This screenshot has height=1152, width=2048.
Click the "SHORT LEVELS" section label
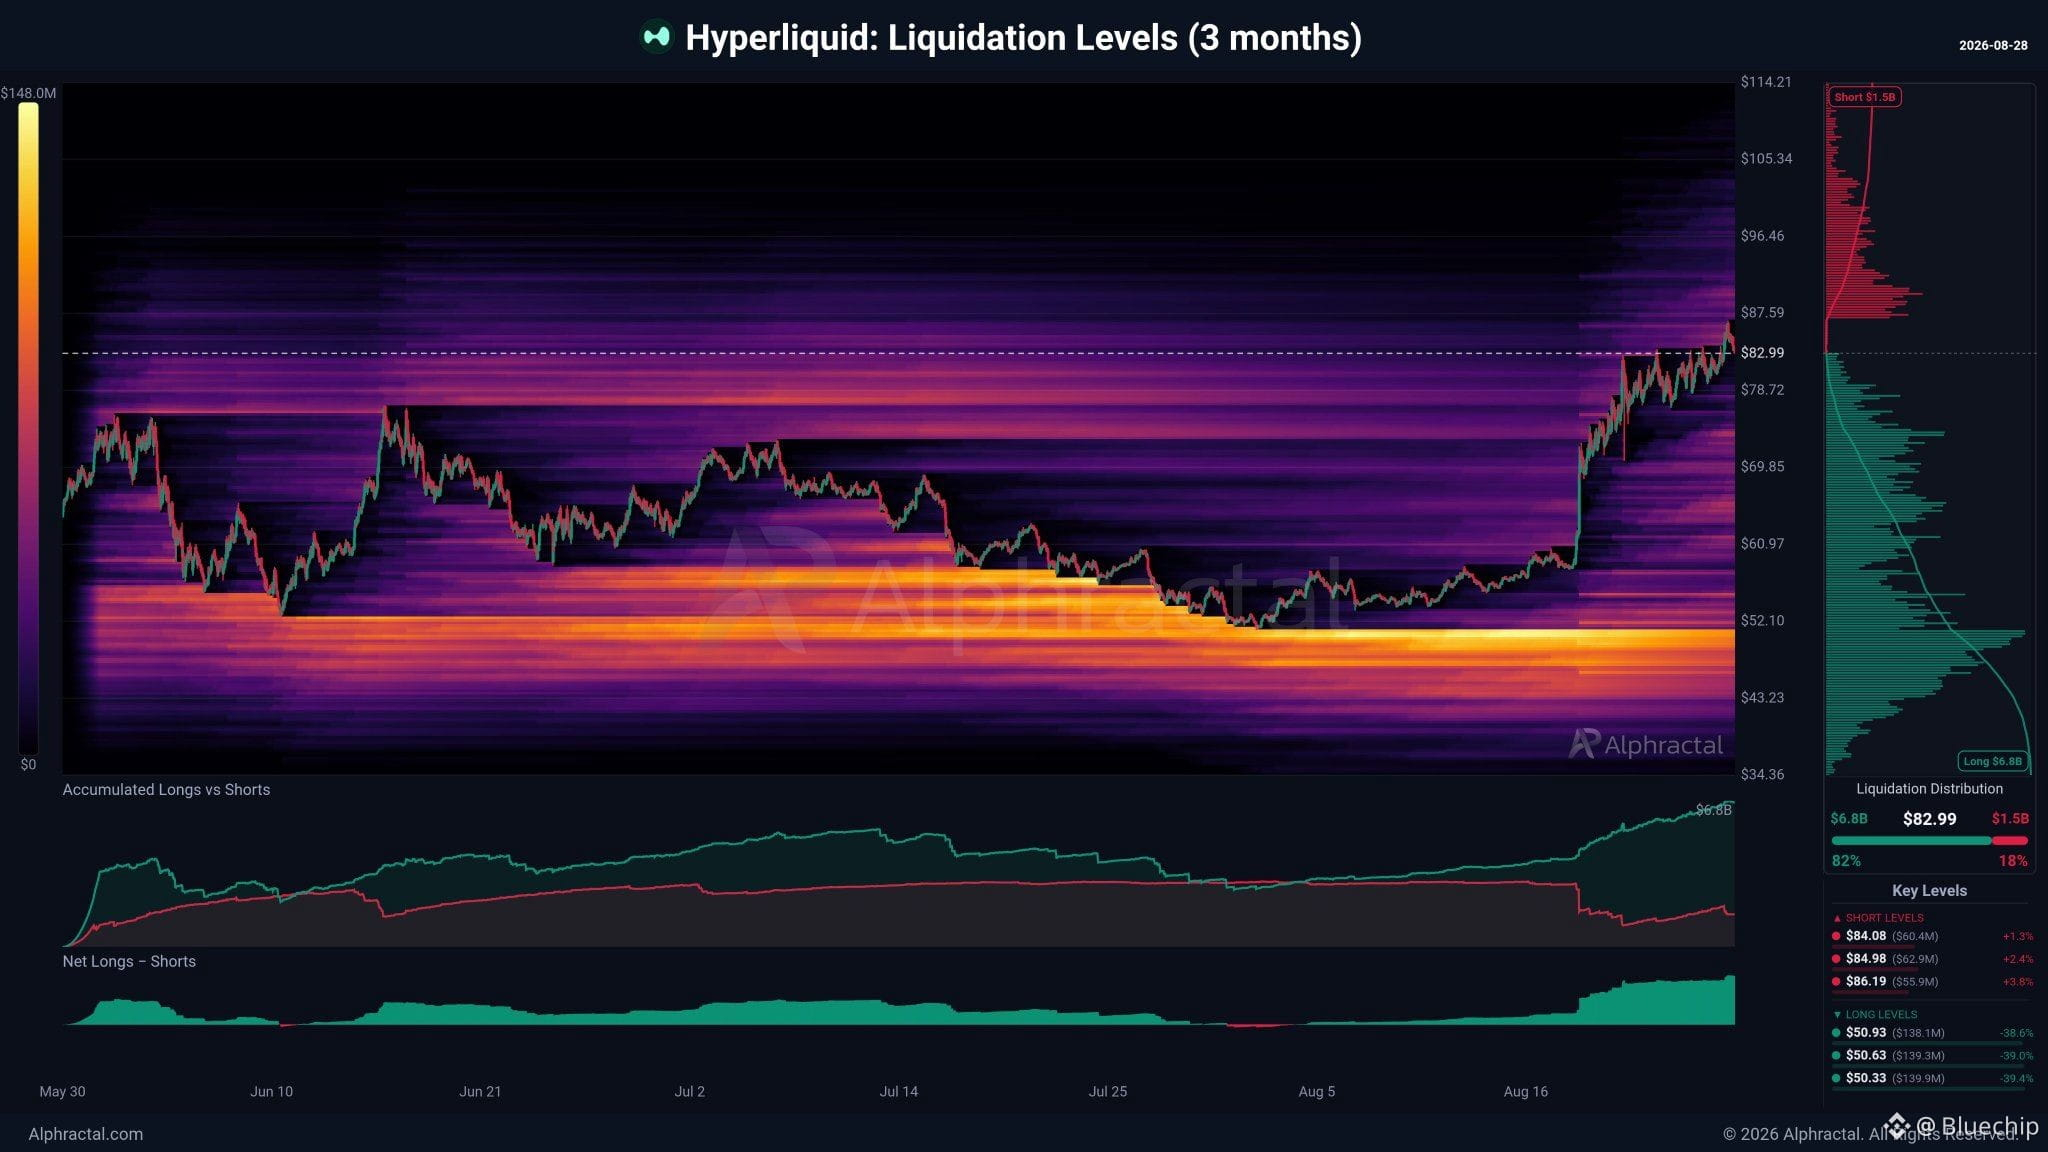pos(1884,918)
